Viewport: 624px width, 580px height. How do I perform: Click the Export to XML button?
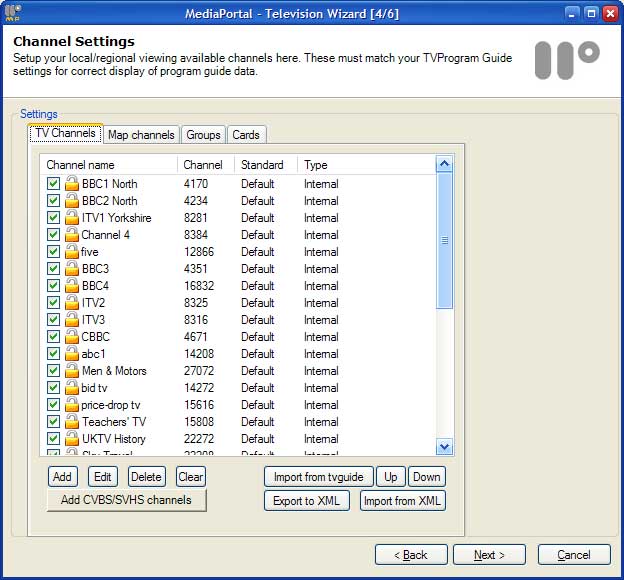307,501
